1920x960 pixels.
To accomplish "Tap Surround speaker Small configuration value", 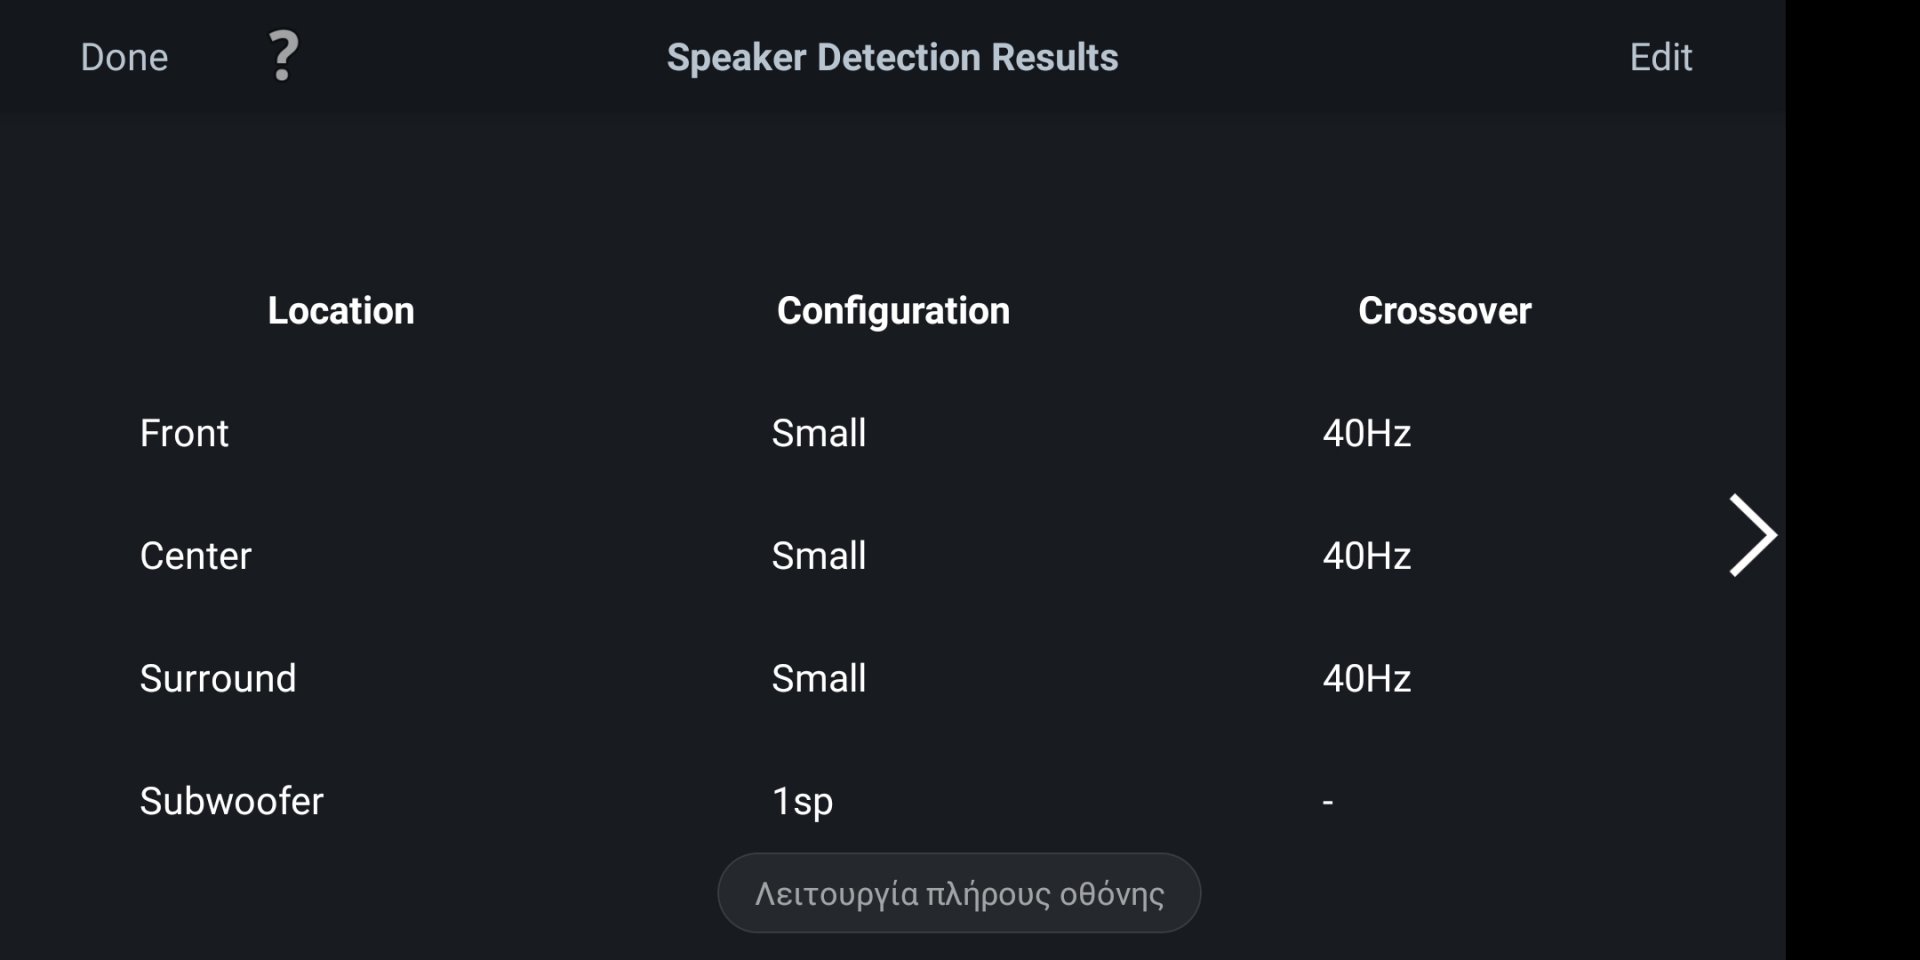I will click(x=819, y=679).
